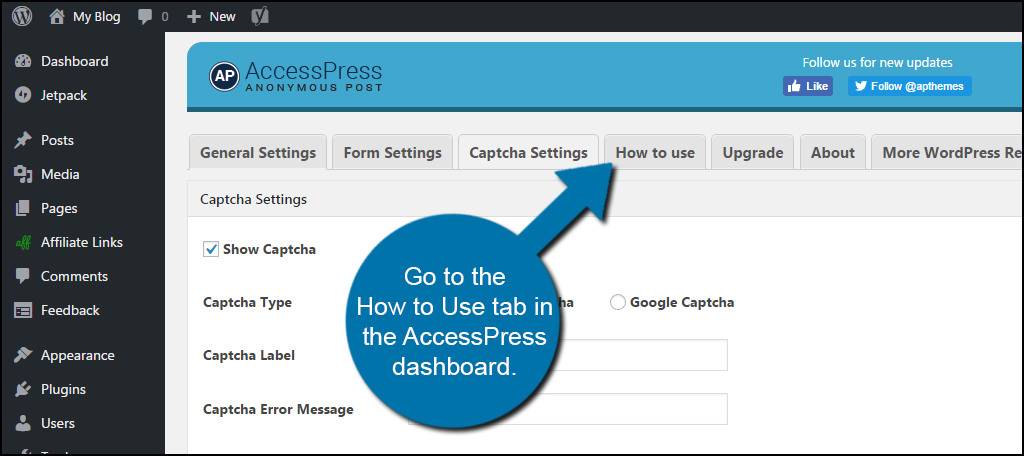Open More WordPress Resources tab
Image resolution: width=1024 pixels, height=456 pixels.
coord(948,152)
